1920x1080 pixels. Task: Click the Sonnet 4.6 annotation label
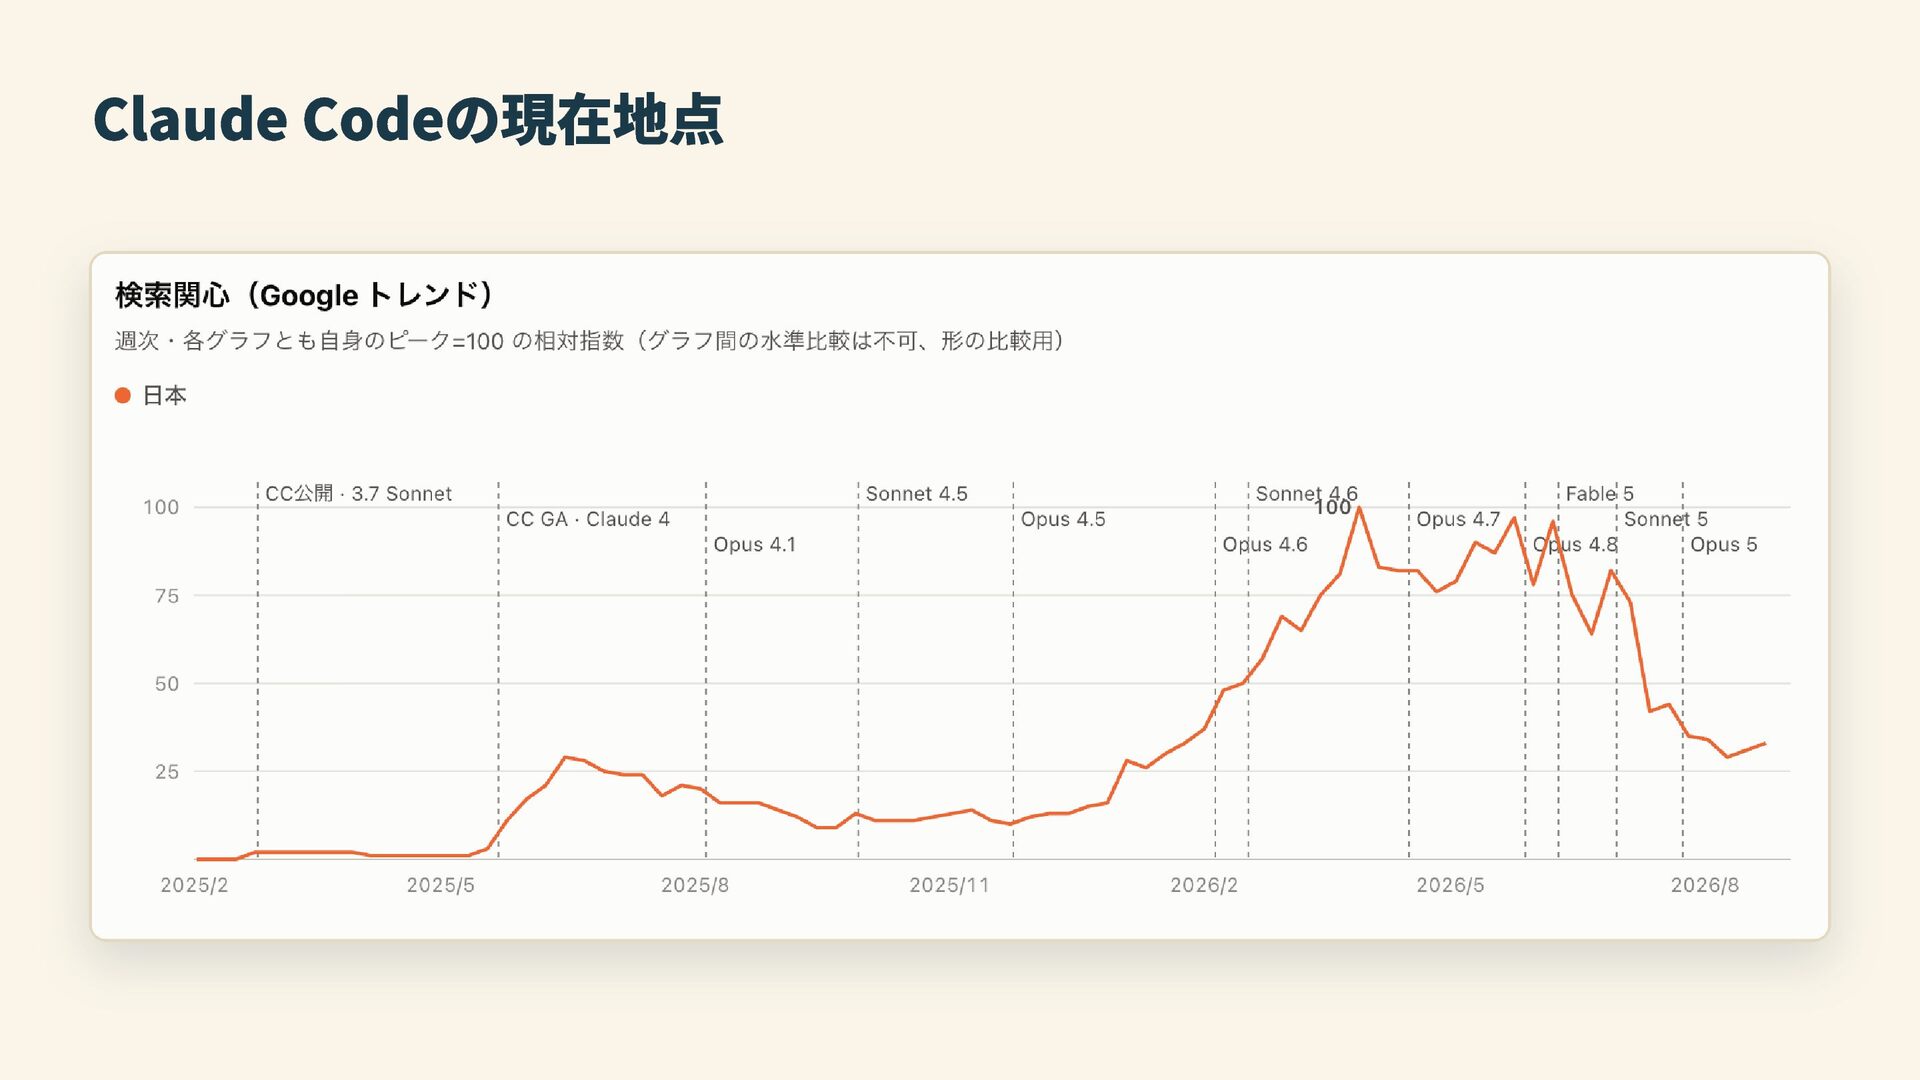1307,494
